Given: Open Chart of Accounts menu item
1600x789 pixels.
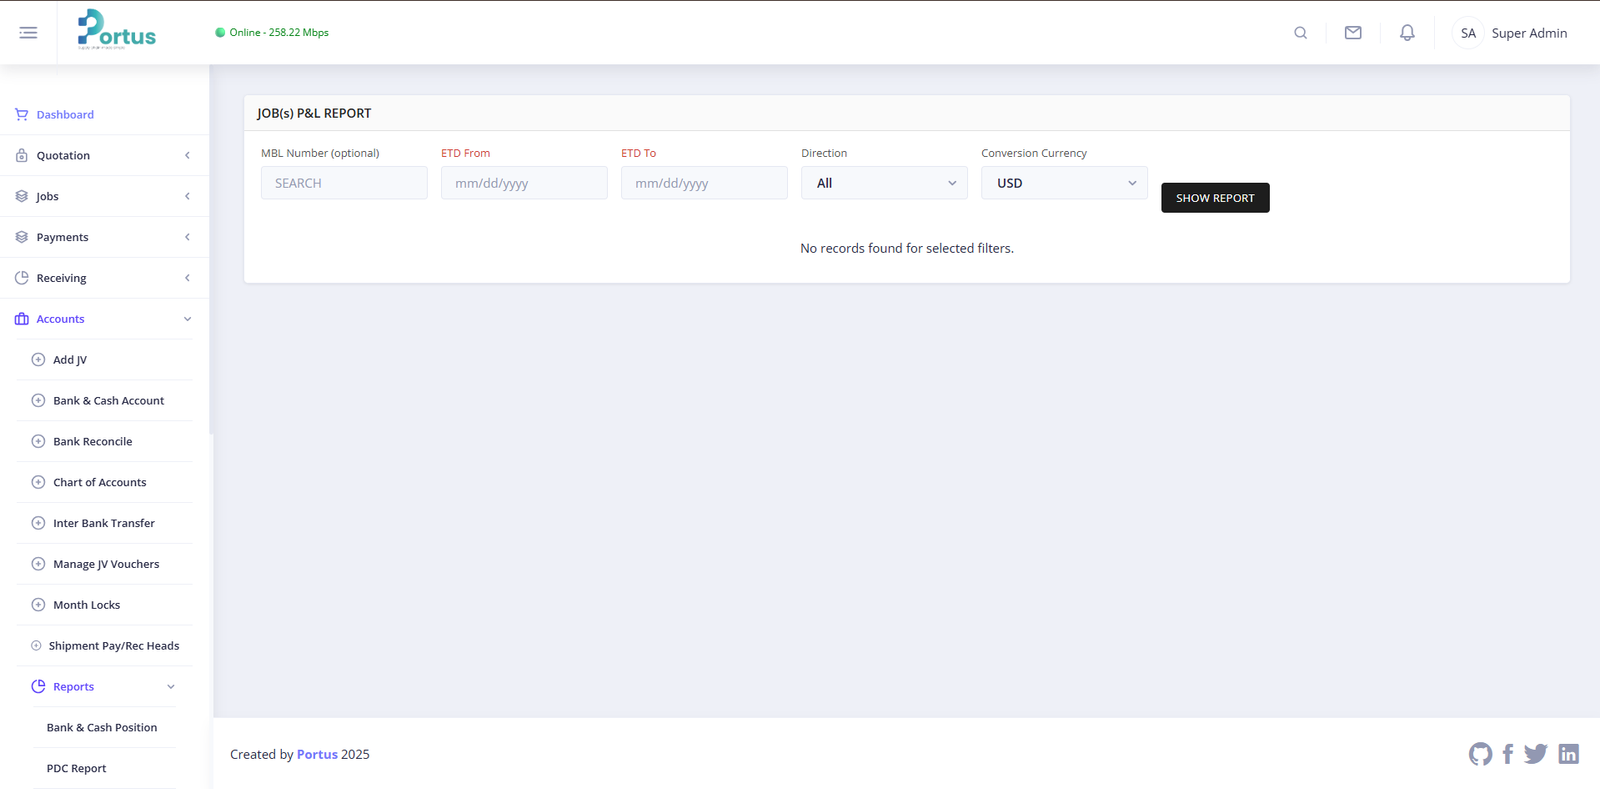Looking at the screenshot, I should (x=100, y=482).
